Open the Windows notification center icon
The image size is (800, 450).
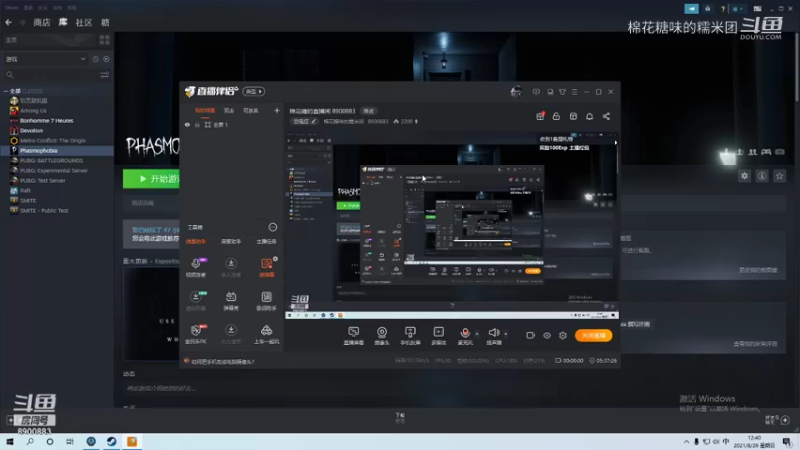[788, 442]
